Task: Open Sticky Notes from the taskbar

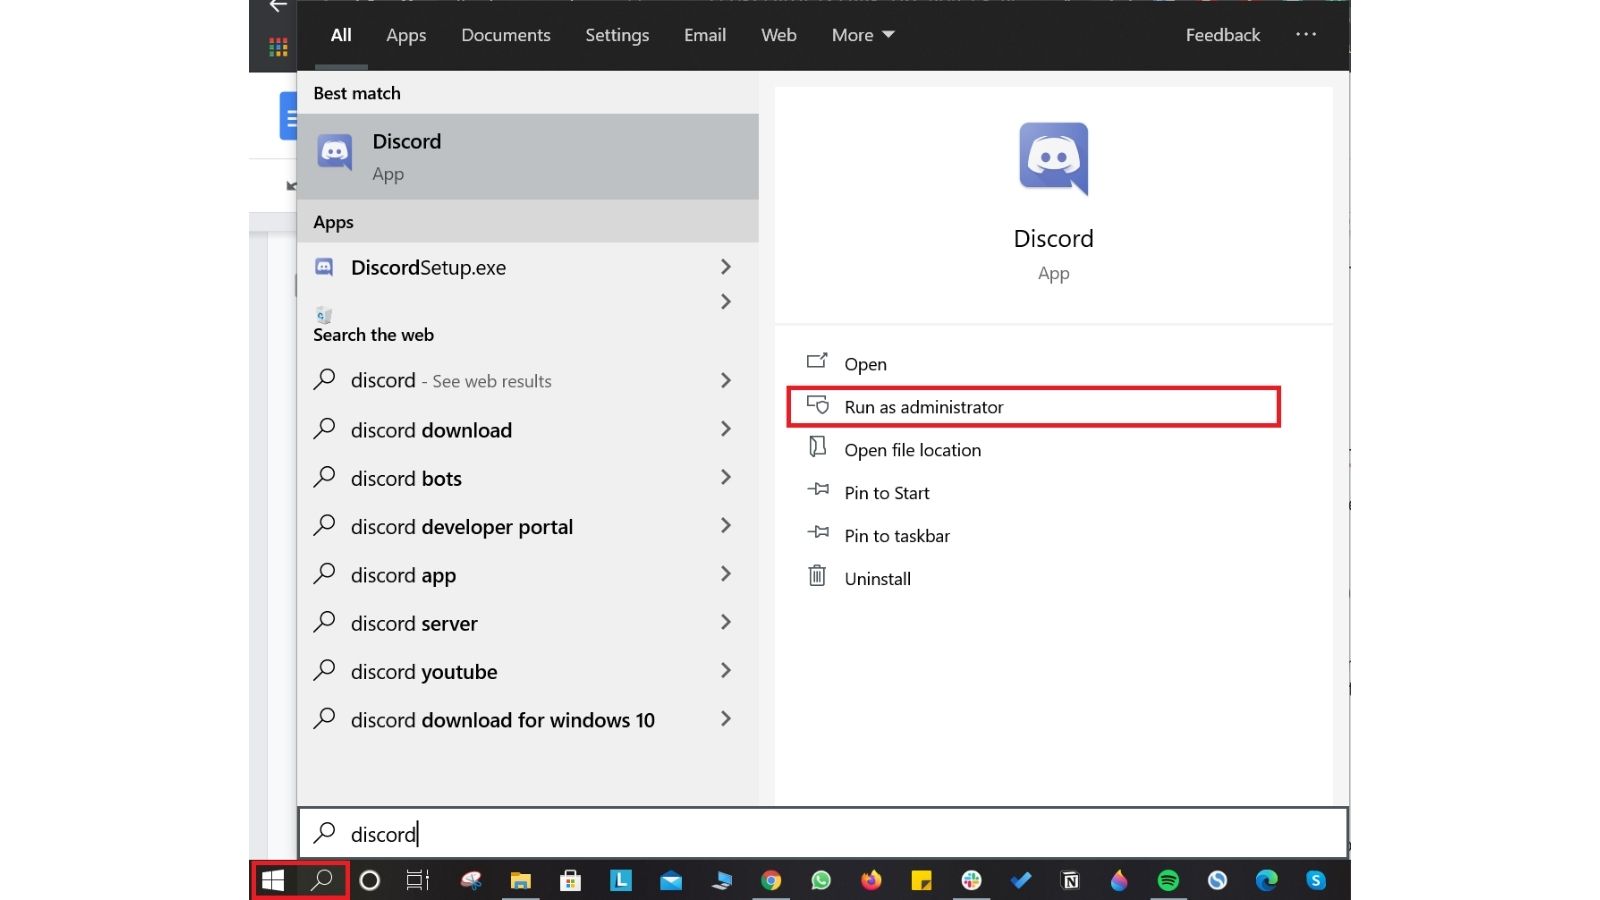Action: [921, 880]
